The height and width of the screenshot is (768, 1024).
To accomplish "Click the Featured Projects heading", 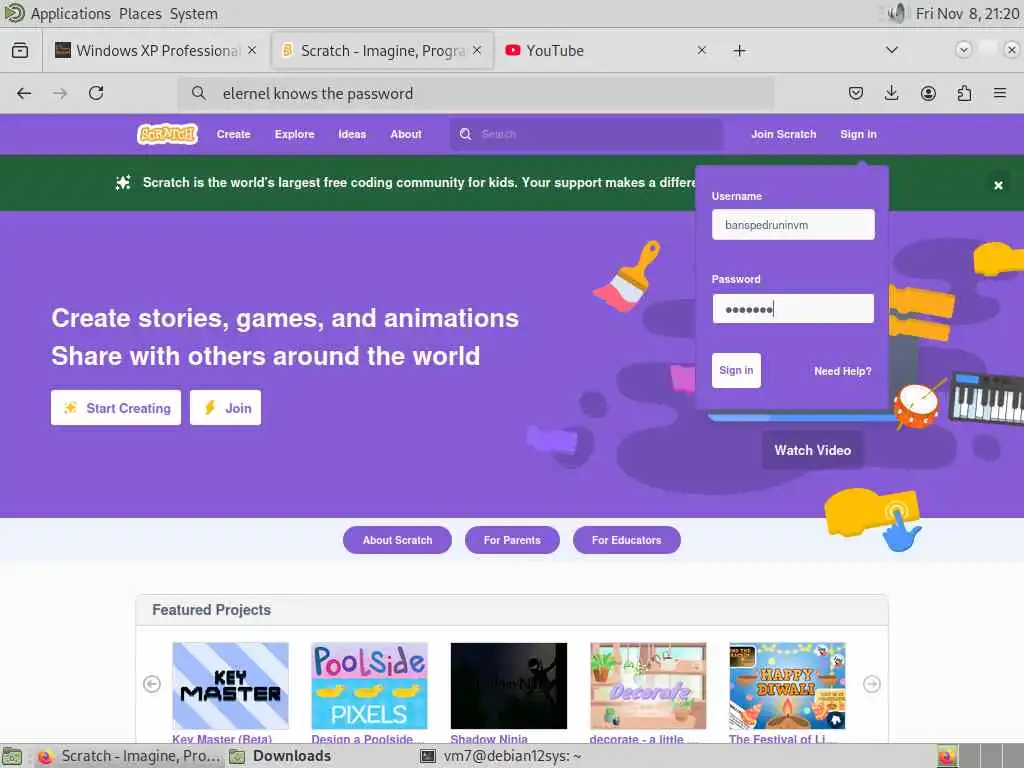I will click(212, 609).
